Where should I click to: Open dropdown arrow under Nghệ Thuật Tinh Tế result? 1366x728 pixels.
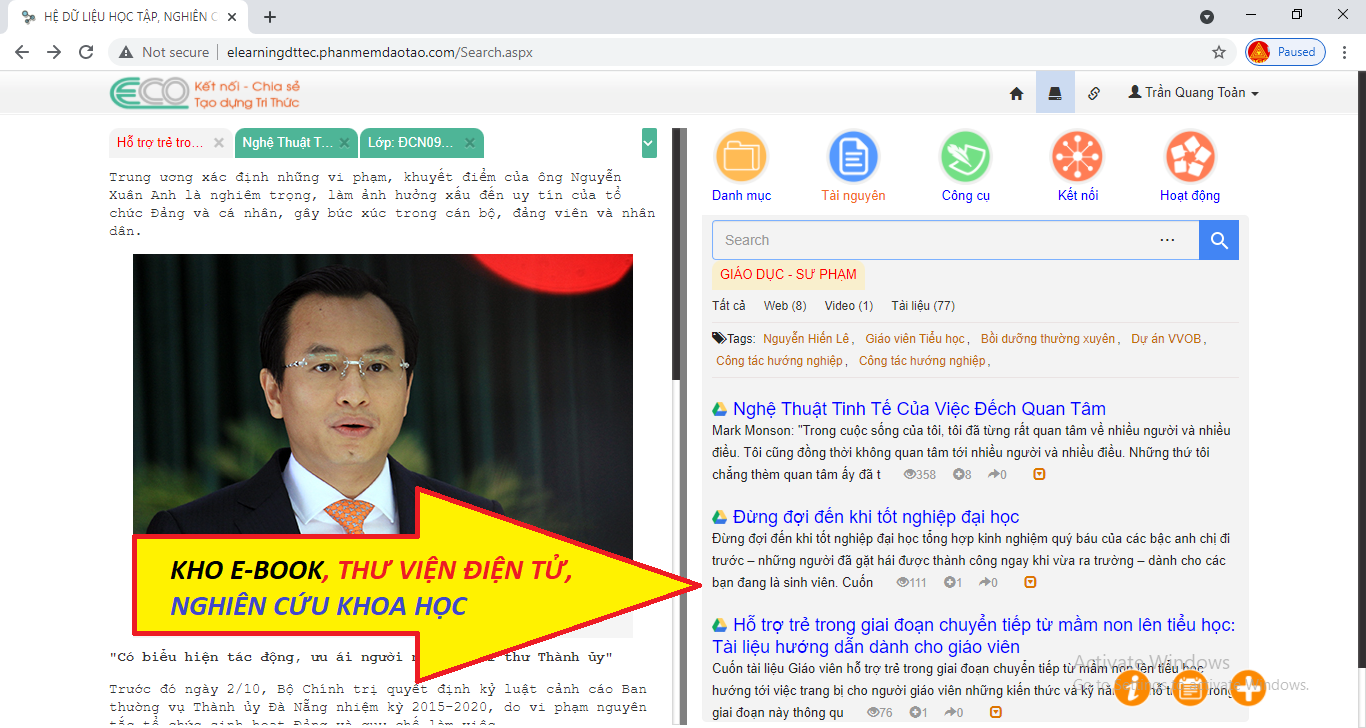pyautogui.click(x=1039, y=474)
